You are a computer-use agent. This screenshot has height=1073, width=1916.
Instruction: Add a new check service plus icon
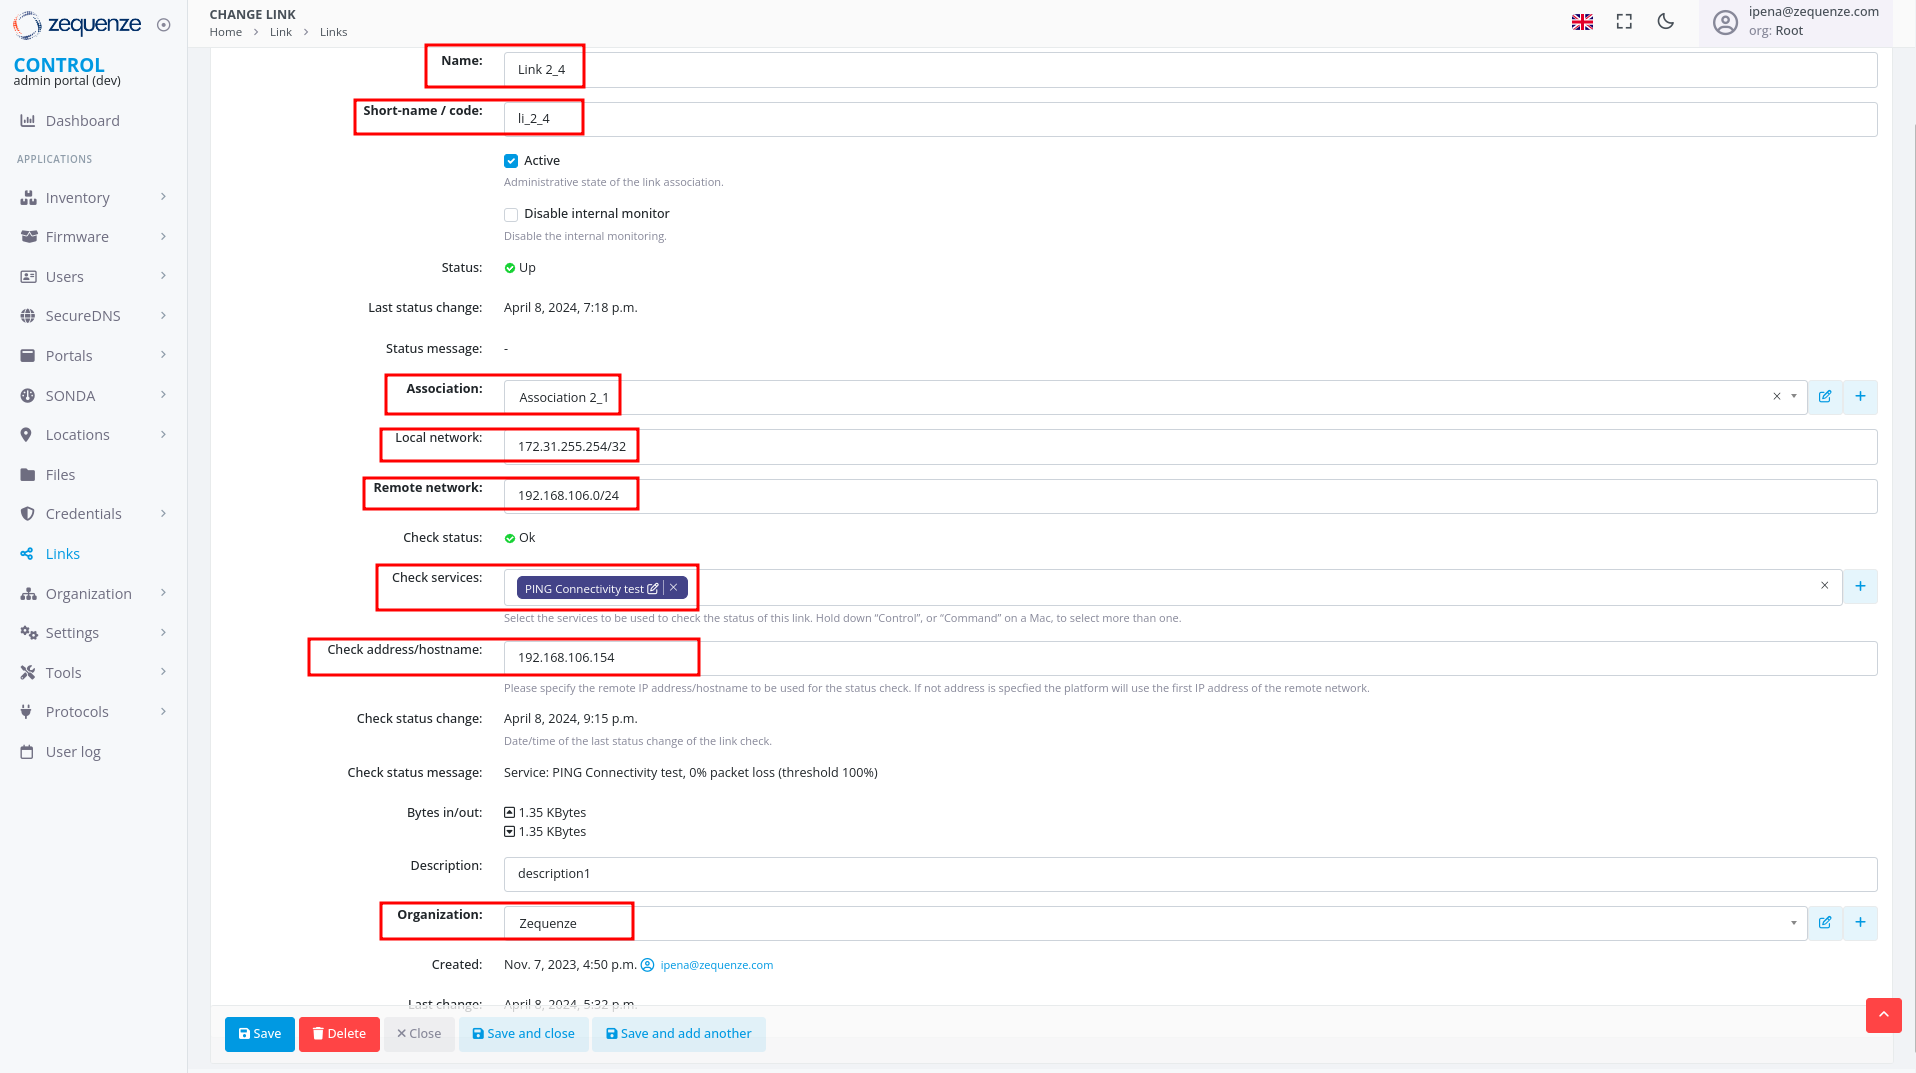(1860, 587)
